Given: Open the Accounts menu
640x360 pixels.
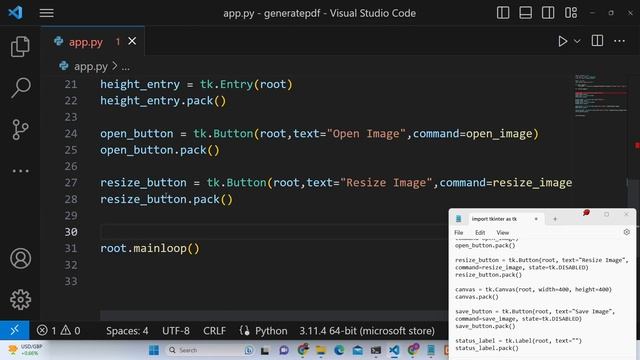Looking at the screenshot, I should 20,258.
